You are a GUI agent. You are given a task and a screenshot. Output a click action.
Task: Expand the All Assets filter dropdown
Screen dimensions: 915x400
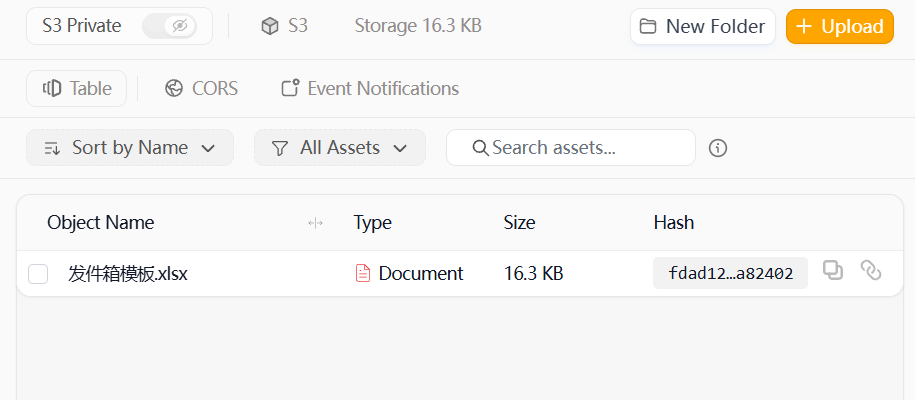coord(340,148)
